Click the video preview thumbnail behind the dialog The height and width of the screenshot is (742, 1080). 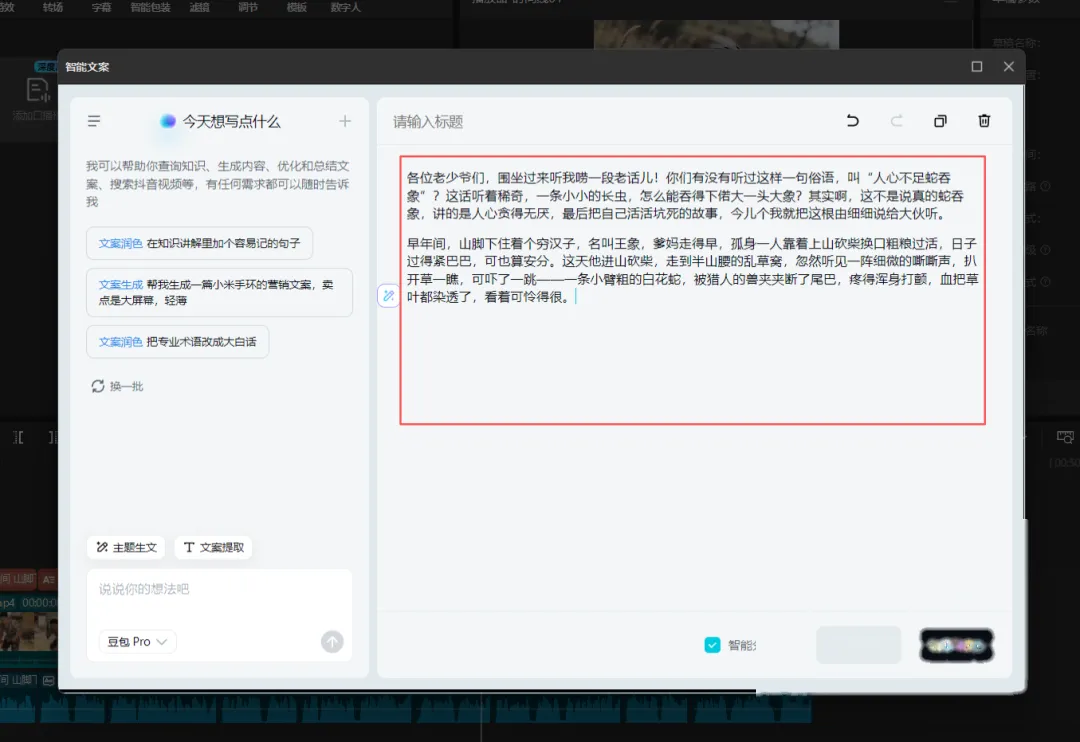tap(716, 34)
